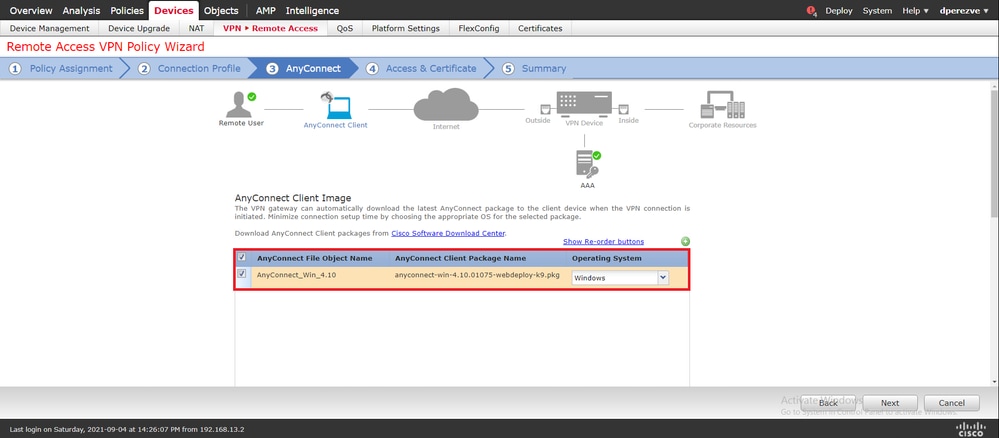Screen dimensions: 999x438
Task: Open the Objects menu
Action: coord(221,11)
